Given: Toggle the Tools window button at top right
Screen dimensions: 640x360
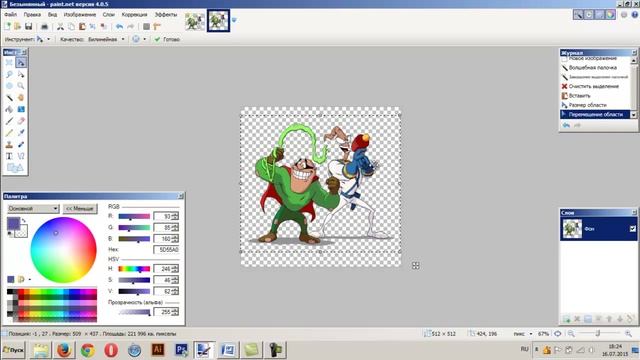Looking at the screenshot, I should click(578, 15).
